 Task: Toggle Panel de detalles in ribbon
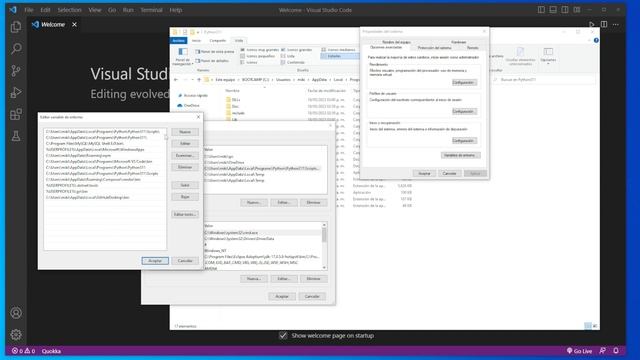[x=212, y=61]
